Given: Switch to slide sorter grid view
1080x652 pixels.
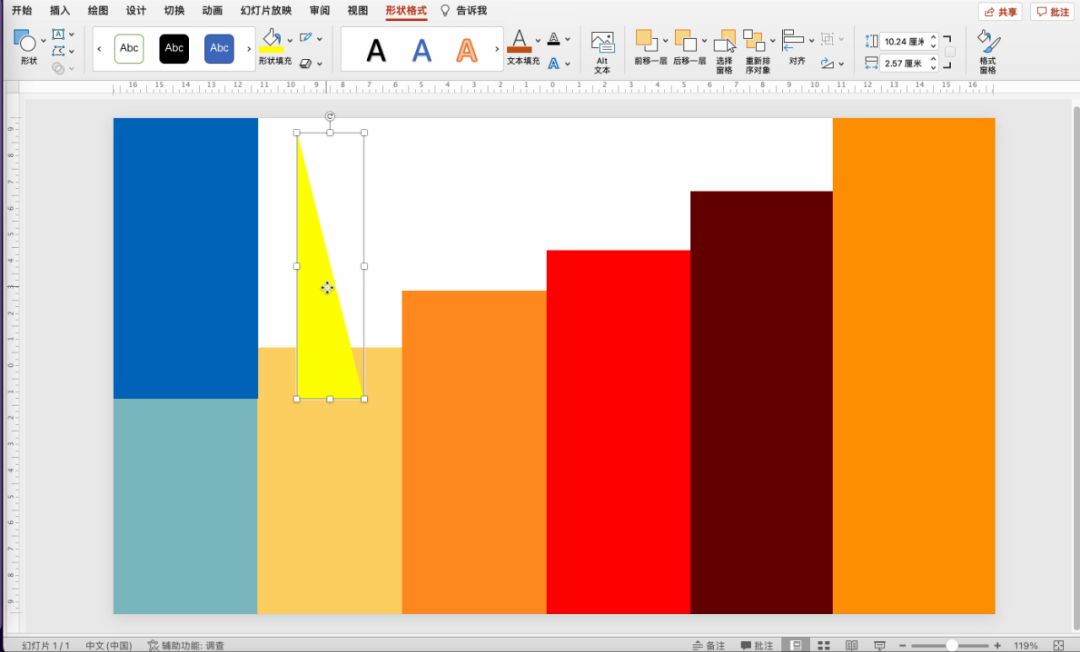Looking at the screenshot, I should click(x=824, y=645).
